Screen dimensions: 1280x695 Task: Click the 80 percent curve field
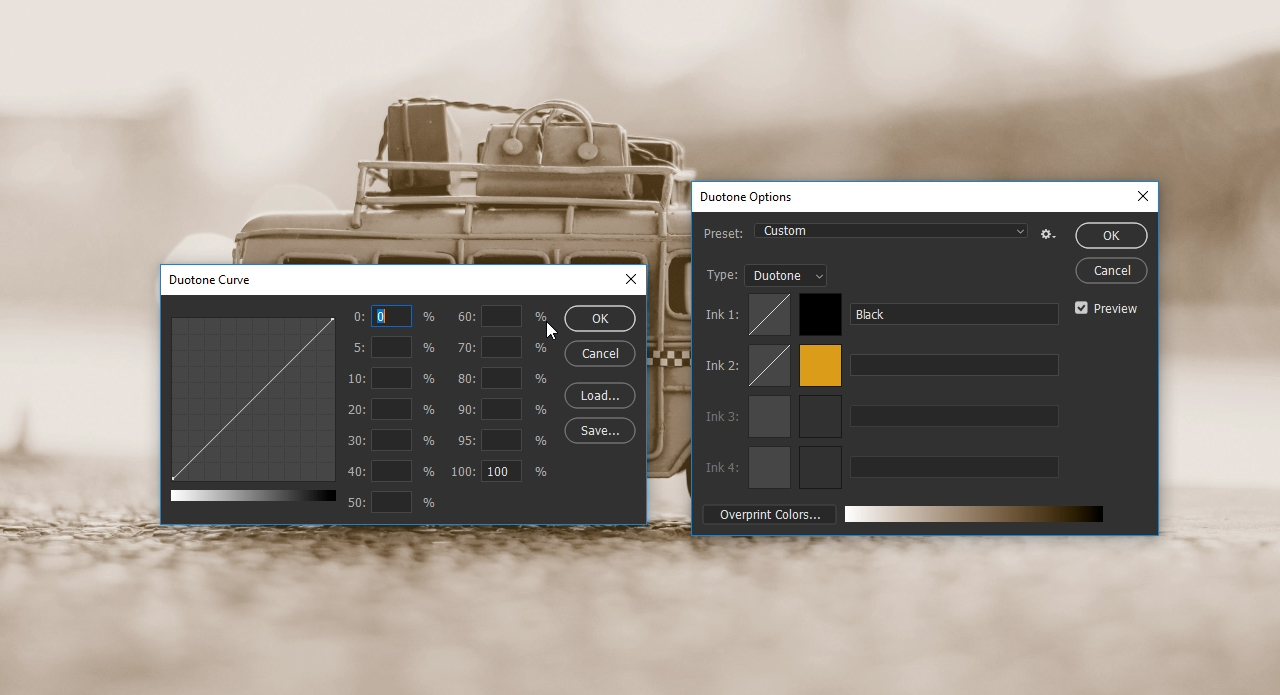pyautogui.click(x=501, y=379)
